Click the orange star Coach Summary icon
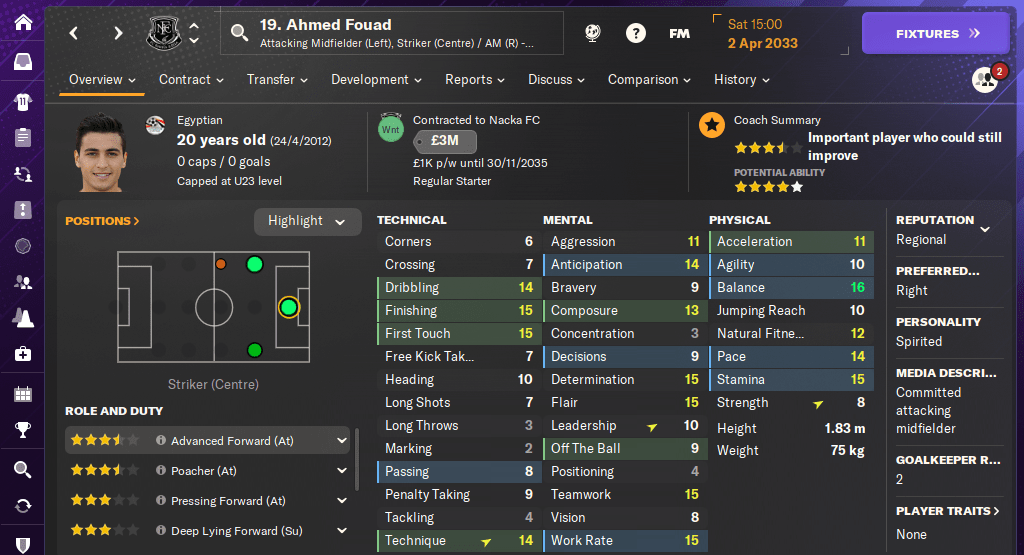This screenshot has height=555, width=1024. pyautogui.click(x=712, y=125)
